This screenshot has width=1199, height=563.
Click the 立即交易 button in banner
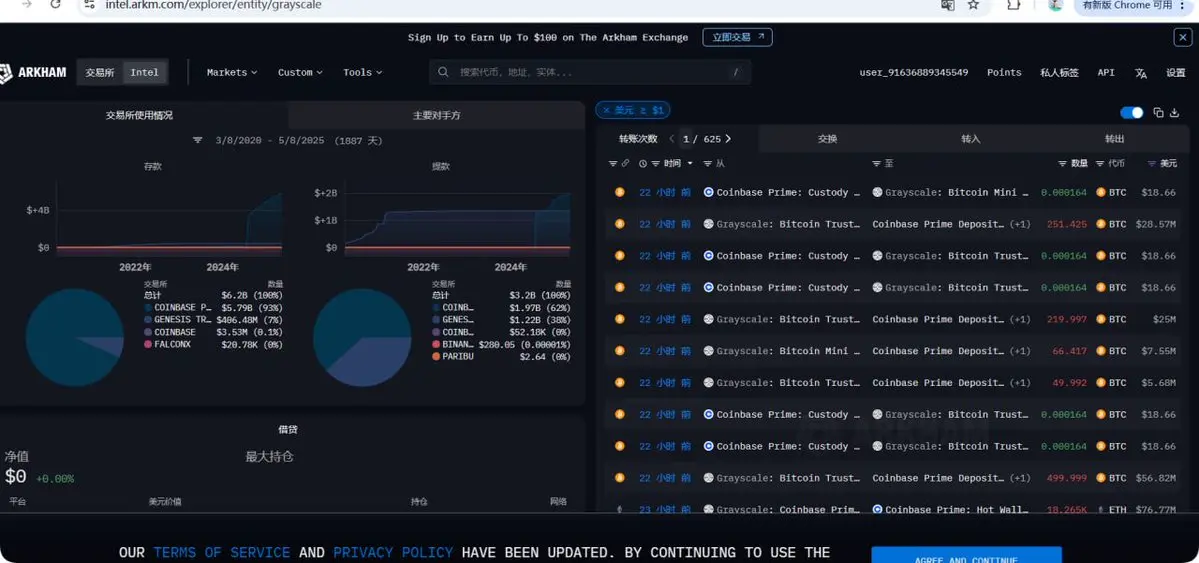point(737,37)
